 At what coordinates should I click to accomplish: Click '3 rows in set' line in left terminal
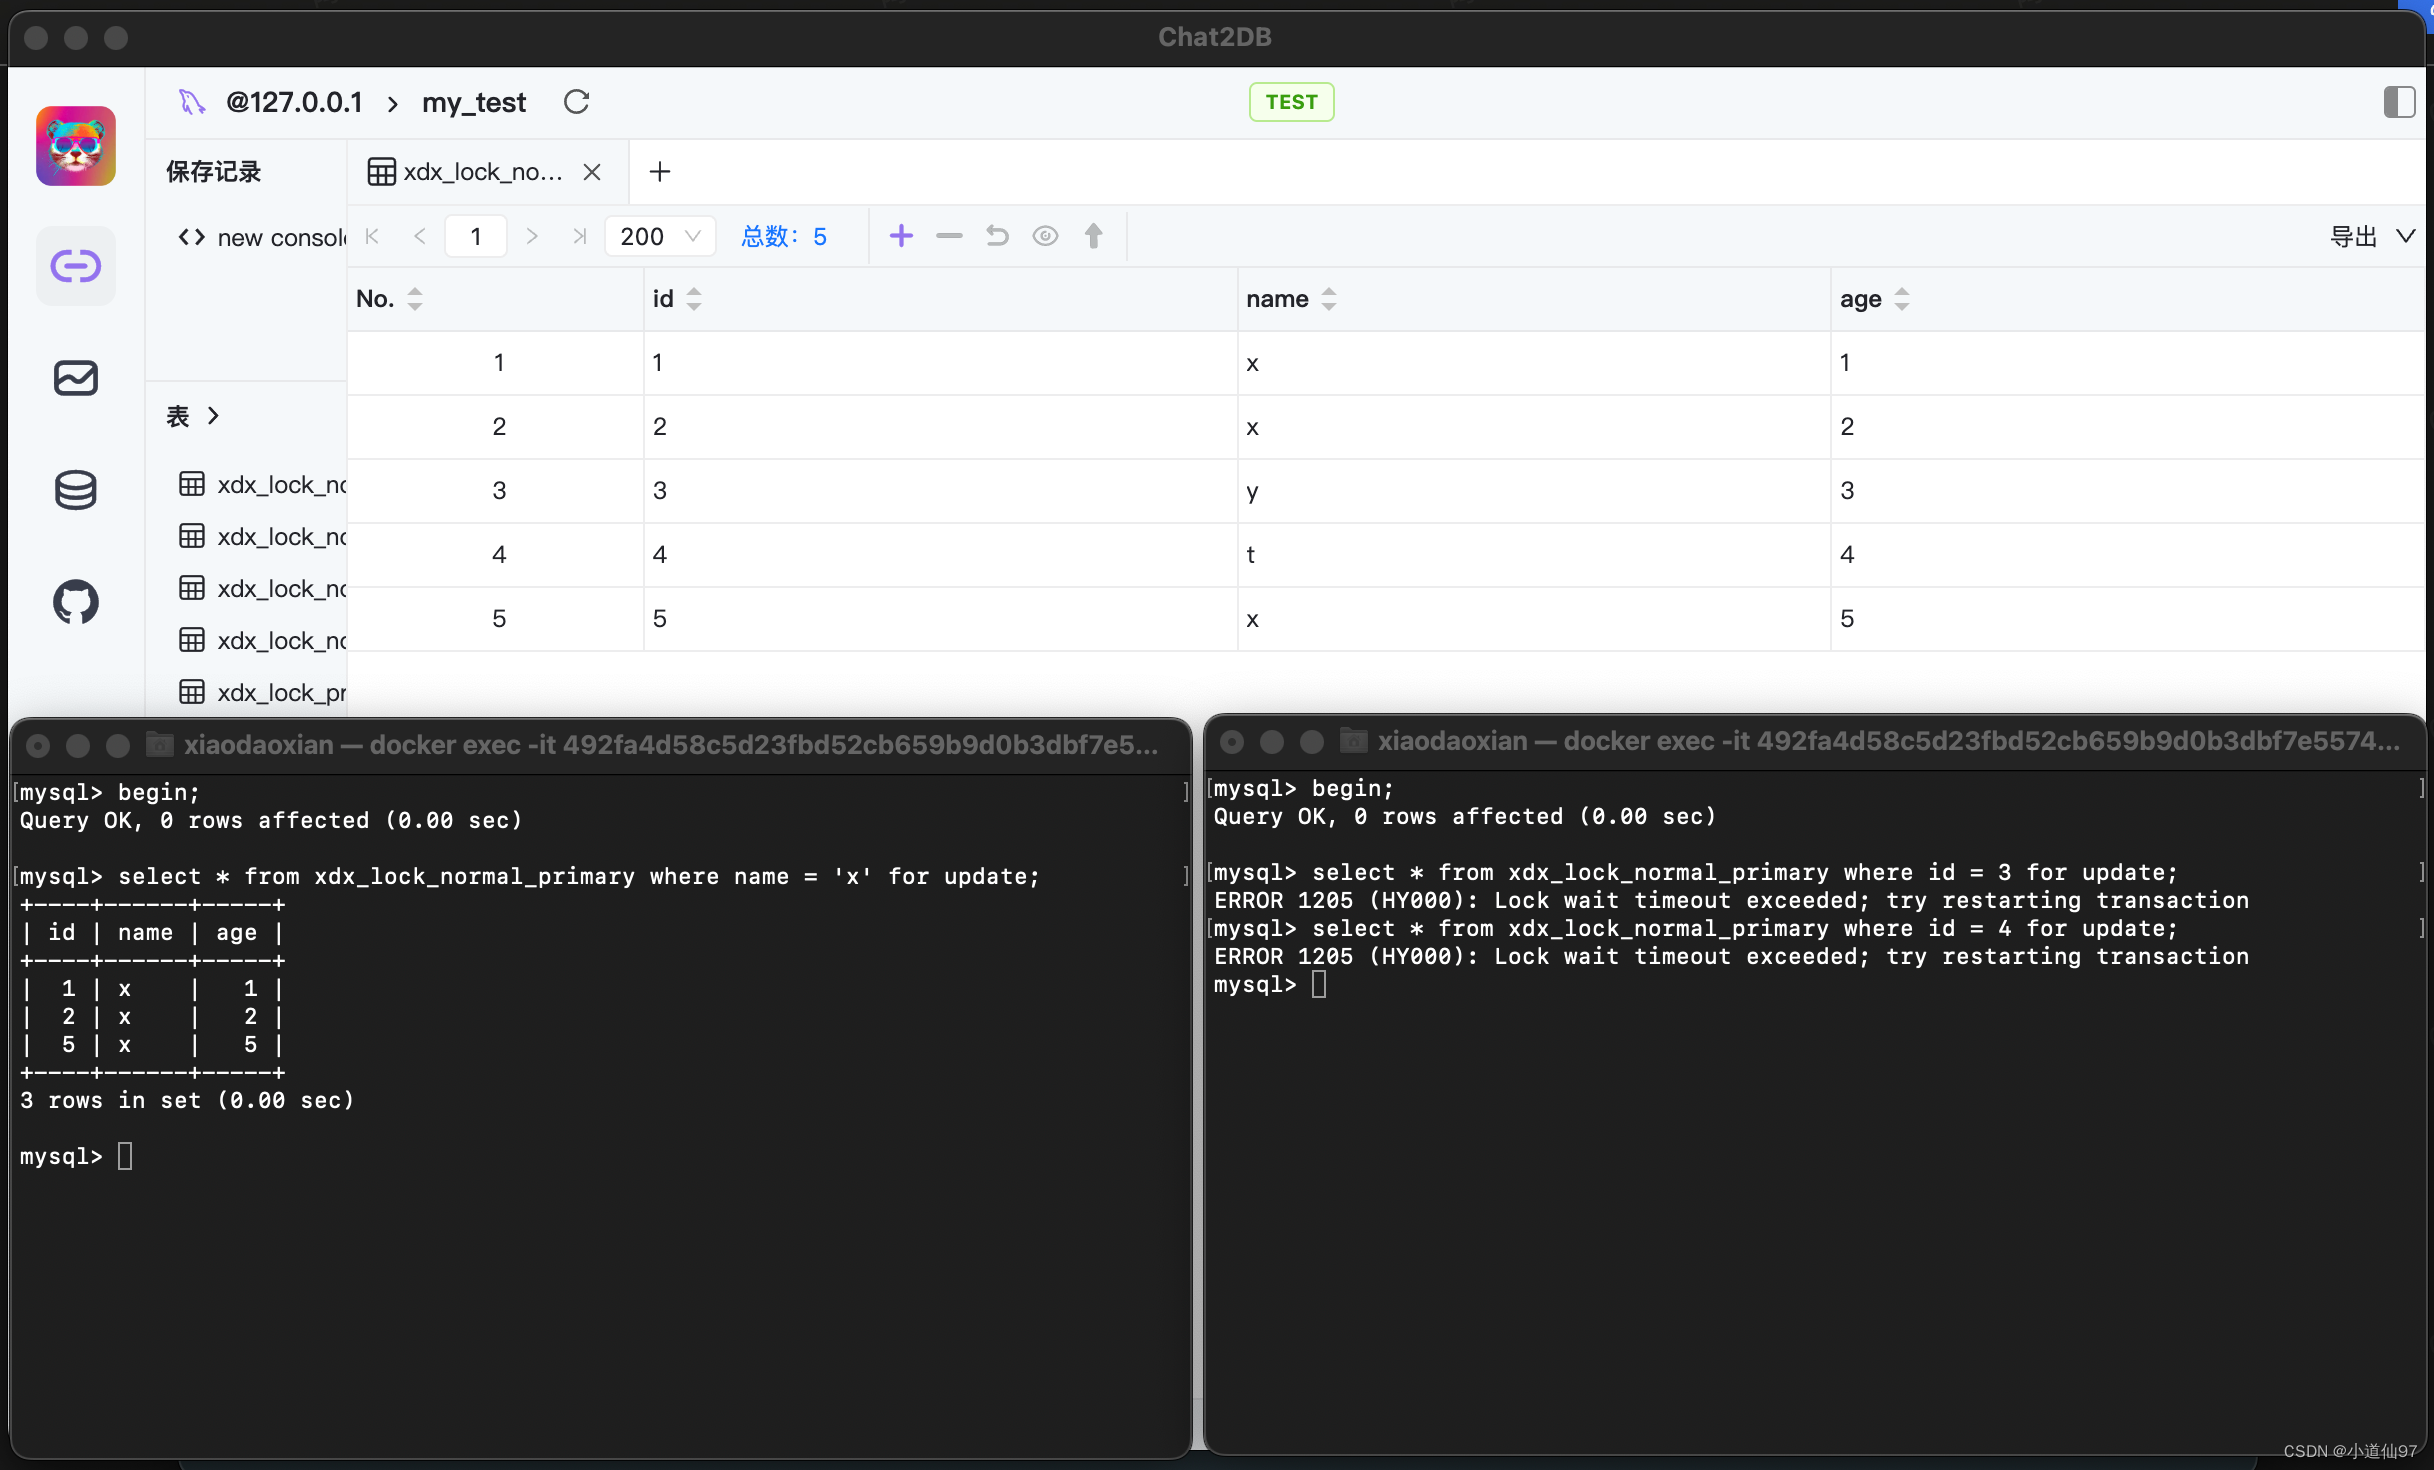(187, 1101)
